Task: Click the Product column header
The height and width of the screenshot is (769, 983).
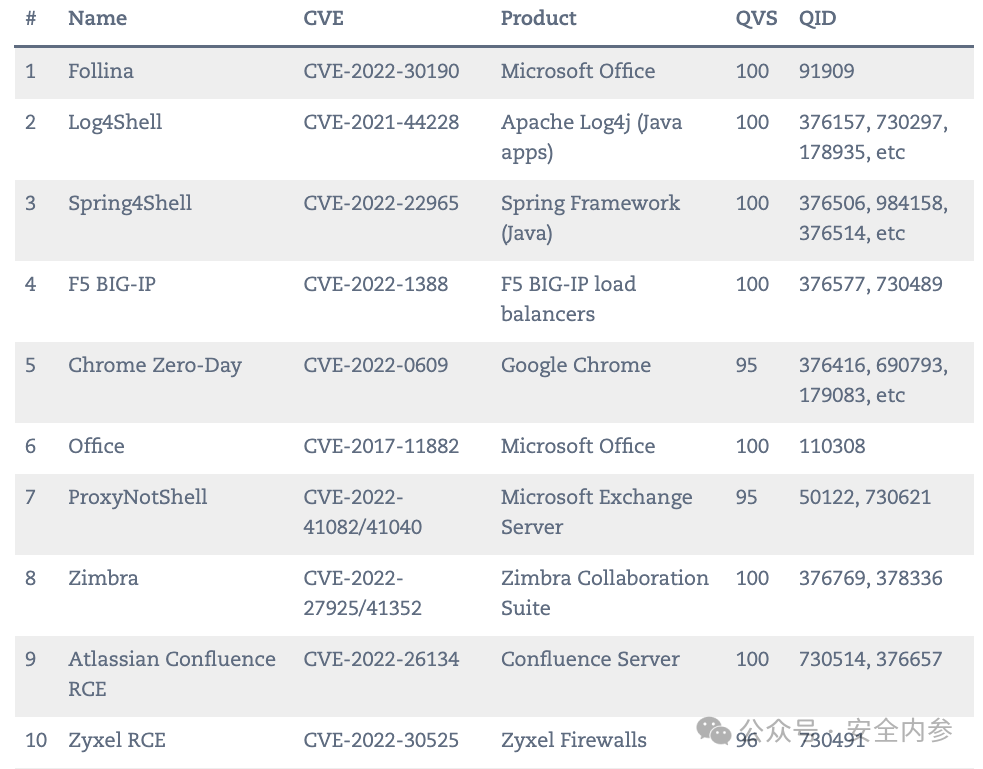Action: (538, 18)
